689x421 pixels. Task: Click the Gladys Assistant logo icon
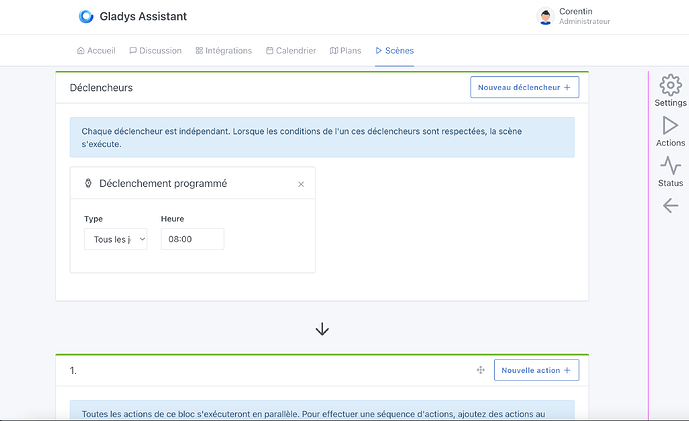pyautogui.click(x=86, y=16)
